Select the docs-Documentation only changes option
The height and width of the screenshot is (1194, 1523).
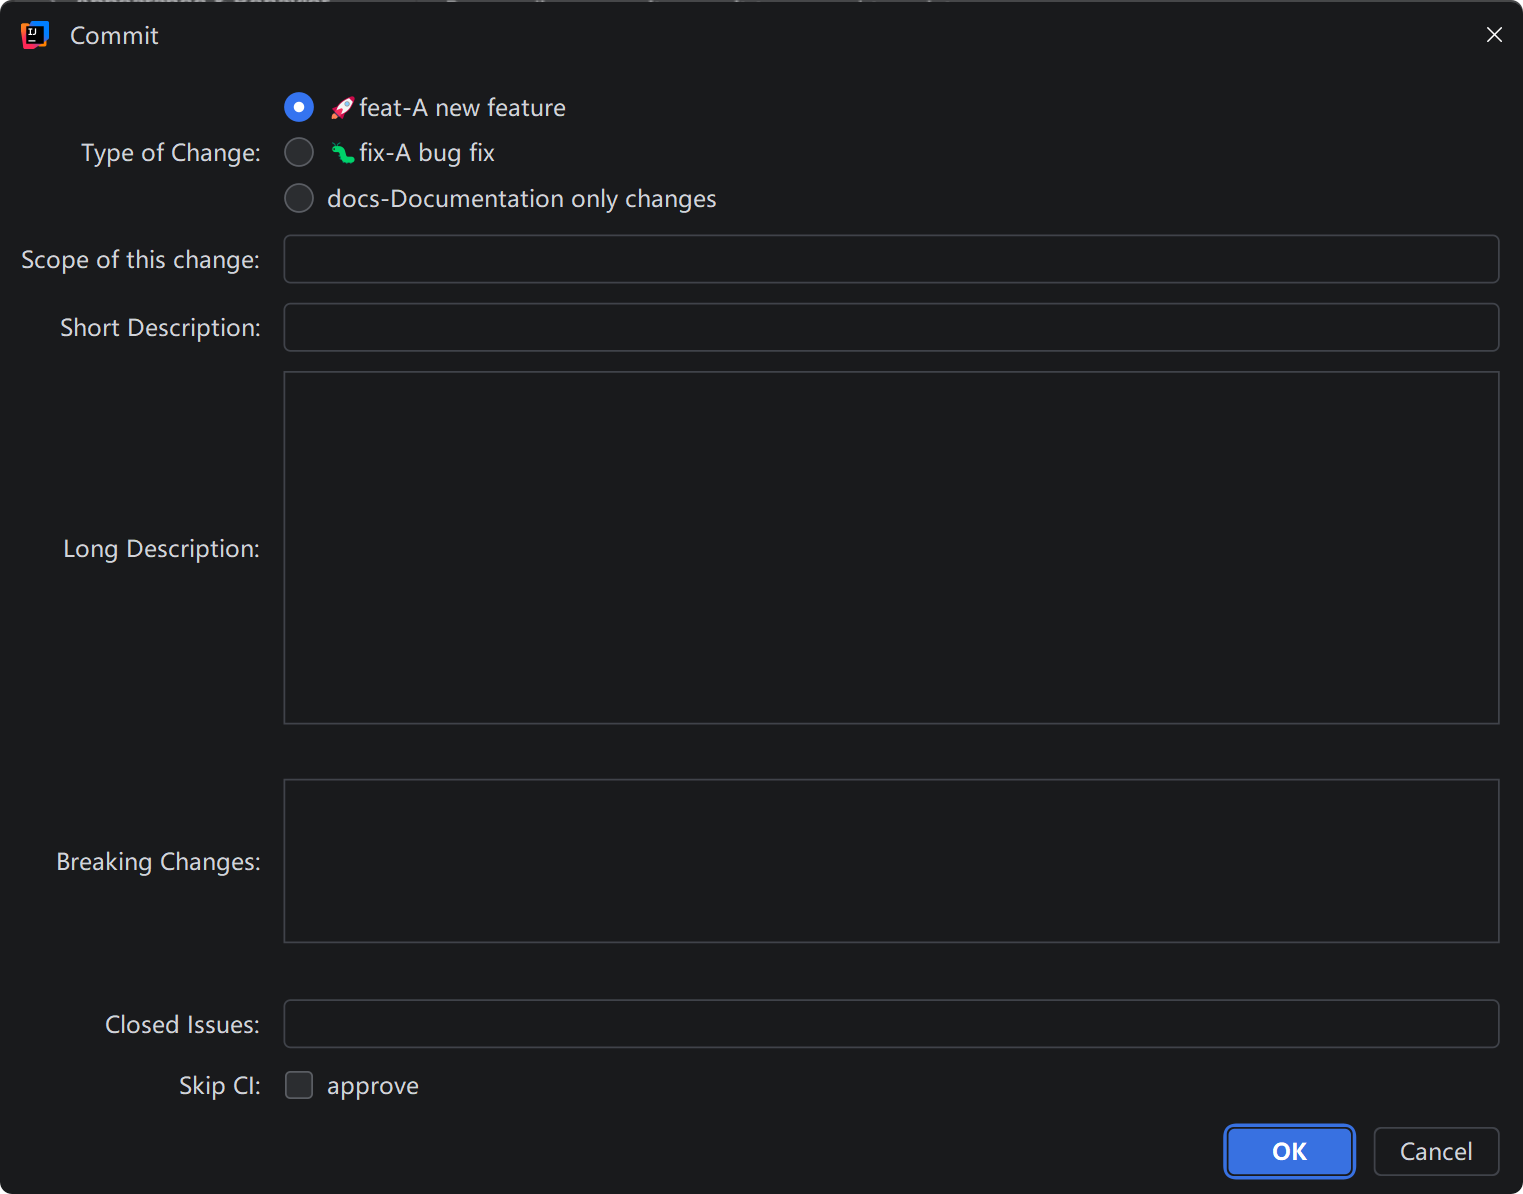(298, 198)
